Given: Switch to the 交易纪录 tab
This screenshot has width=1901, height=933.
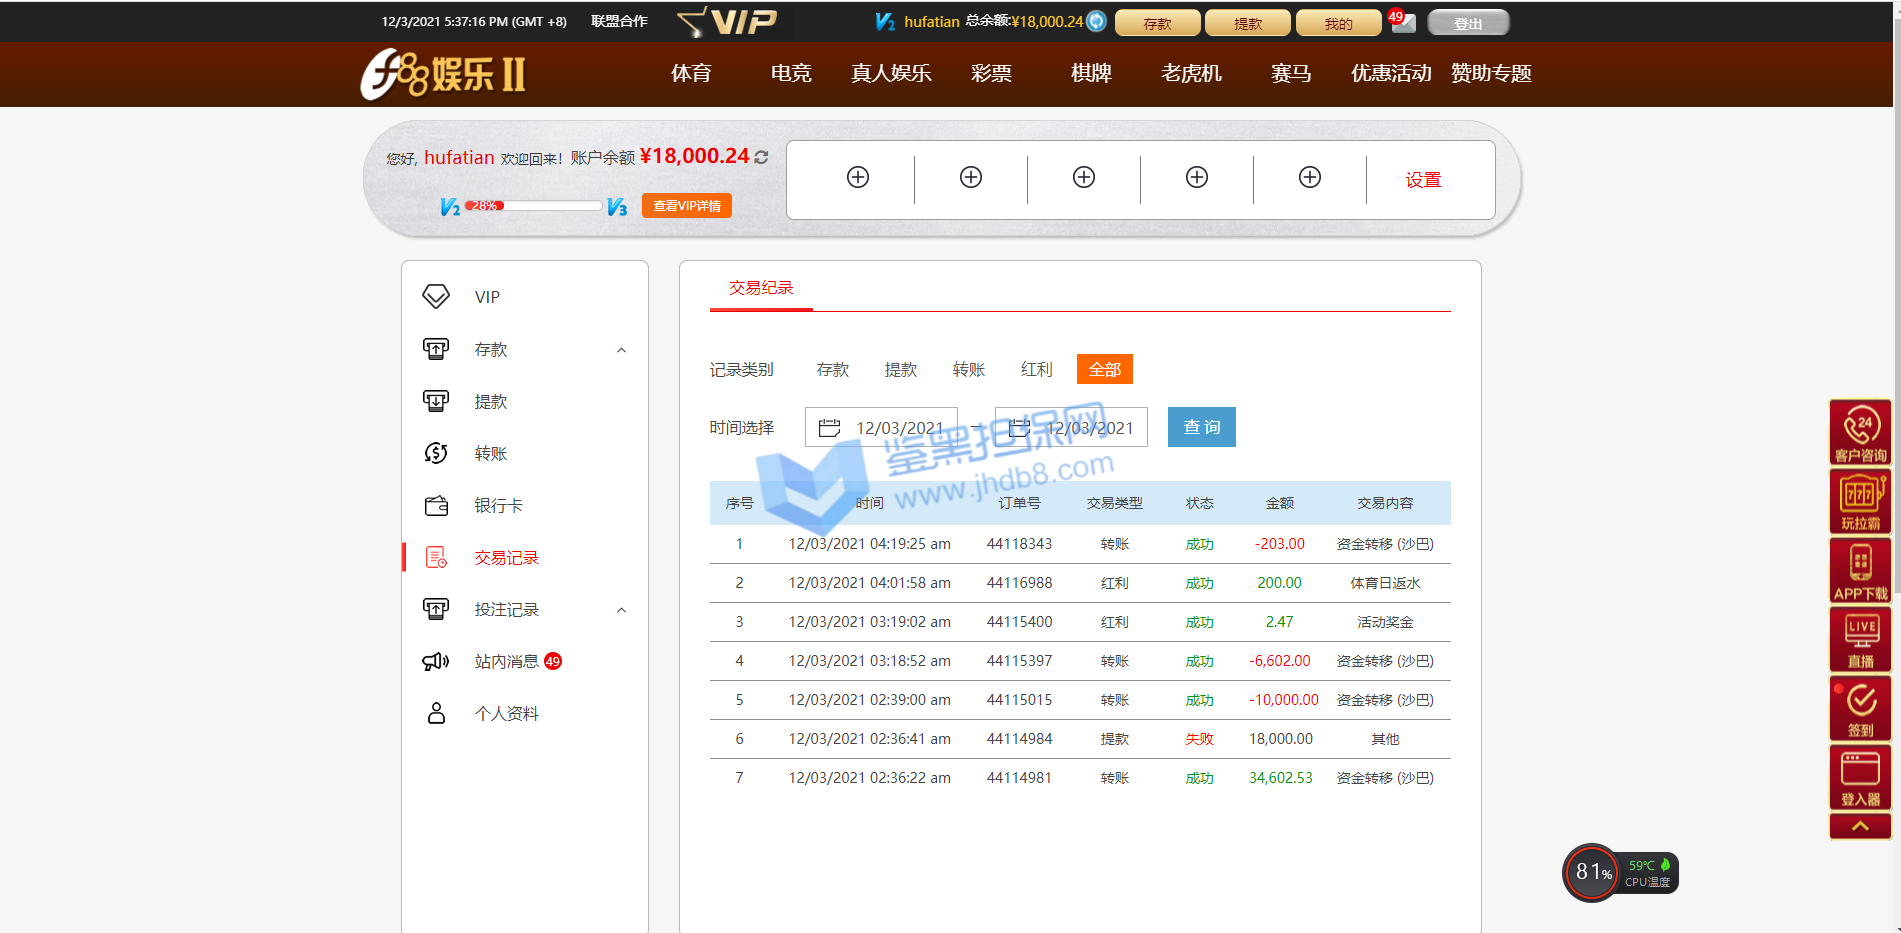Looking at the screenshot, I should click(x=761, y=288).
